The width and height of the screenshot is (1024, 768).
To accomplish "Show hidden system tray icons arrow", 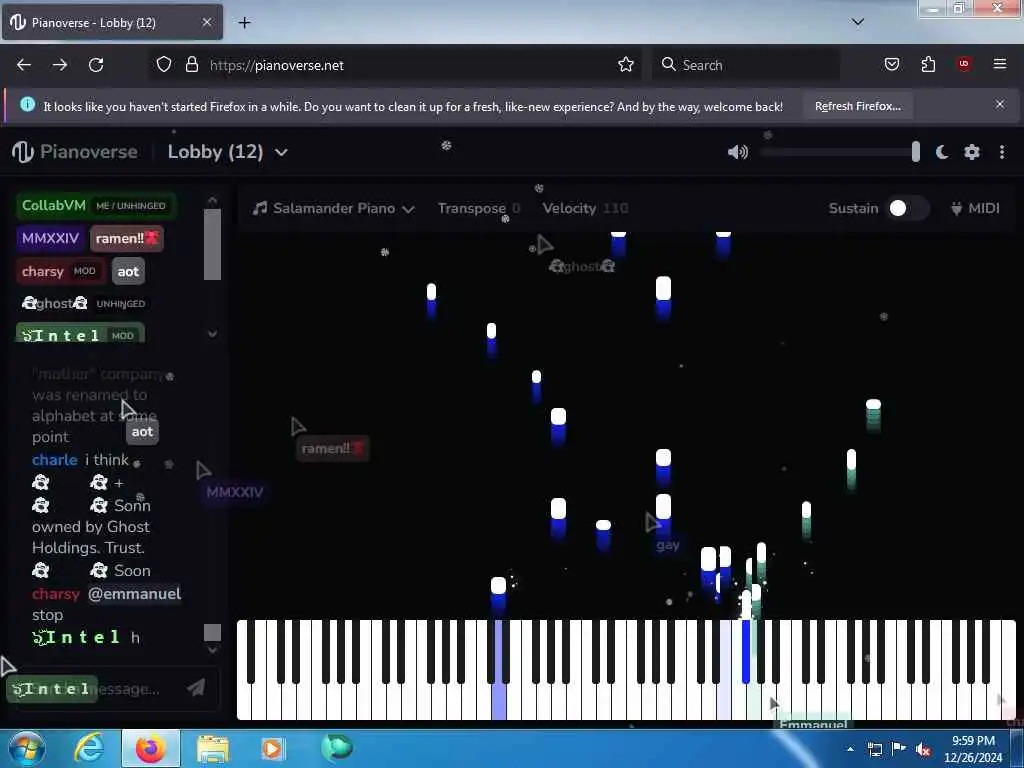I will (x=850, y=749).
